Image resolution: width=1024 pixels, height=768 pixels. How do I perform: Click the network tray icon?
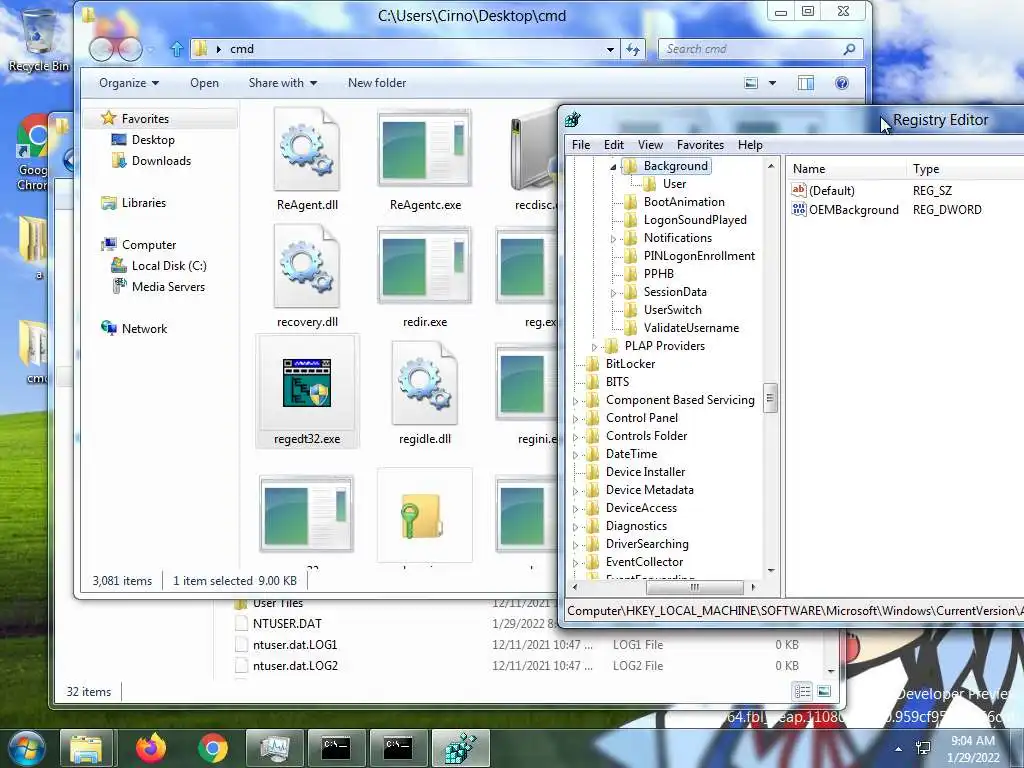point(923,748)
